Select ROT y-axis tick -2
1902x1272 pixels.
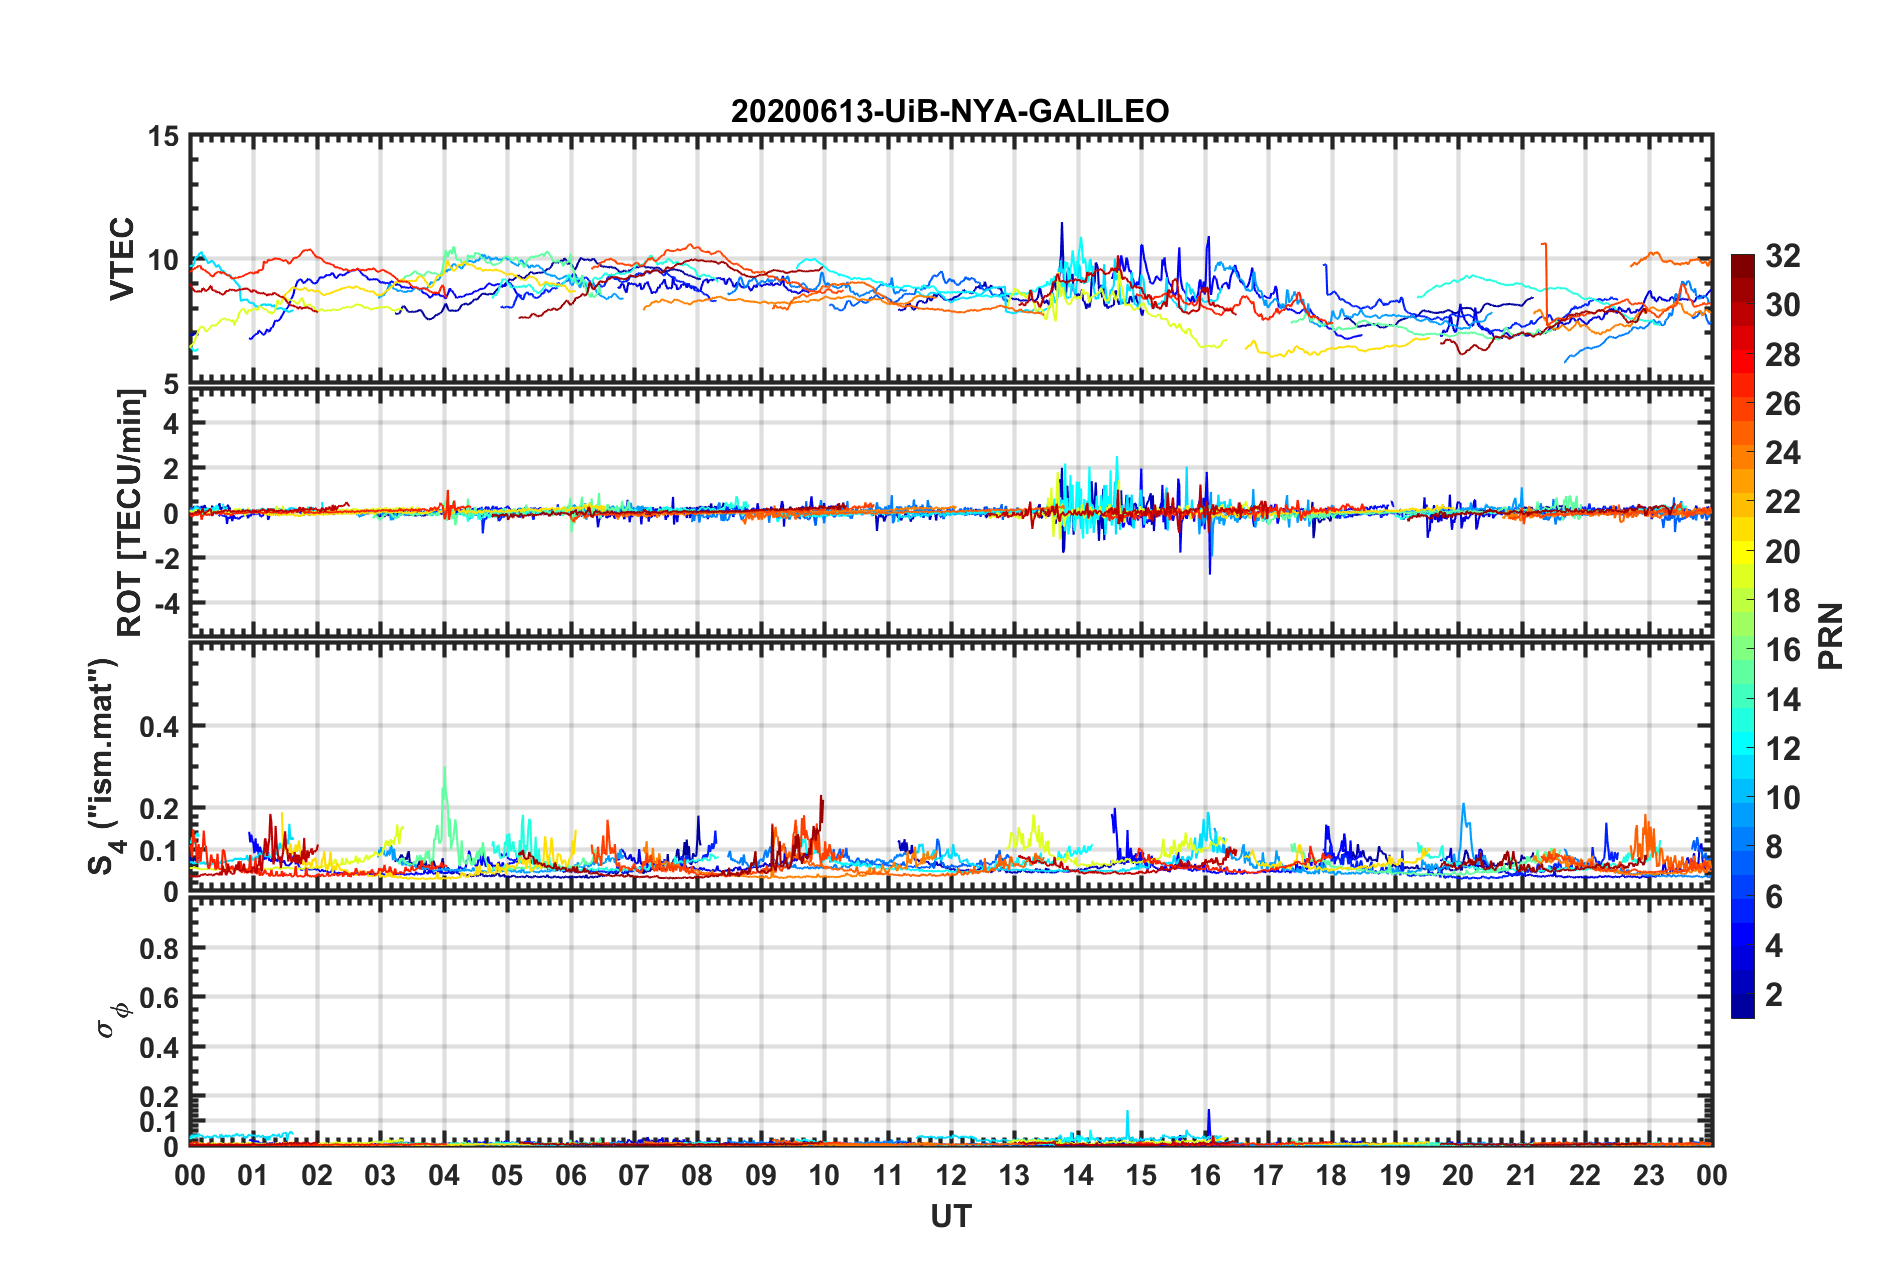(167, 558)
